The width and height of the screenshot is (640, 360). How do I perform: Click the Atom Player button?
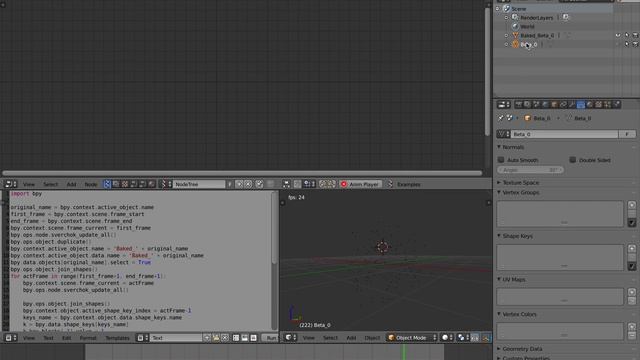point(360,184)
